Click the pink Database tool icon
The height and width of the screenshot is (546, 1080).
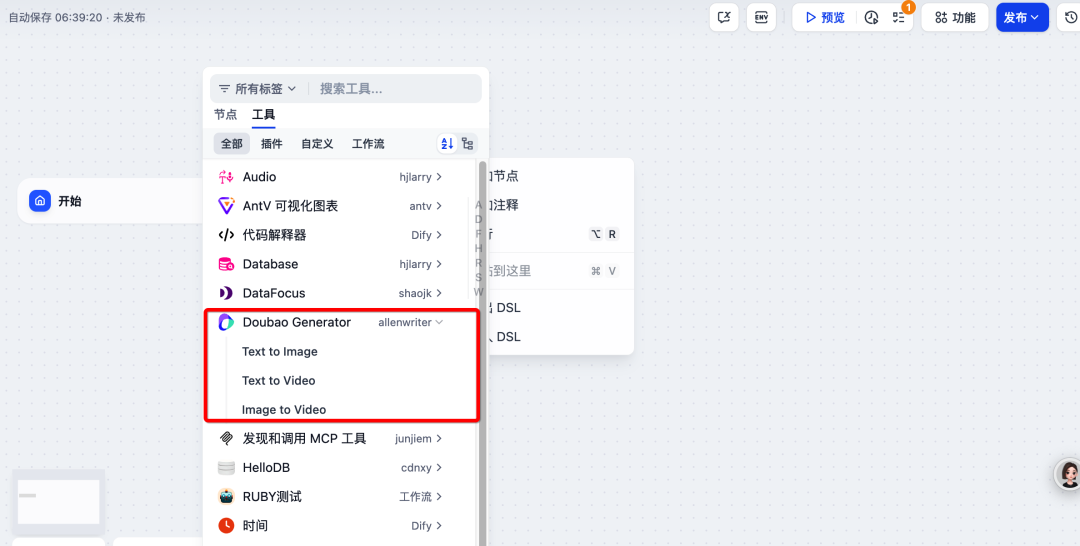pyautogui.click(x=226, y=264)
